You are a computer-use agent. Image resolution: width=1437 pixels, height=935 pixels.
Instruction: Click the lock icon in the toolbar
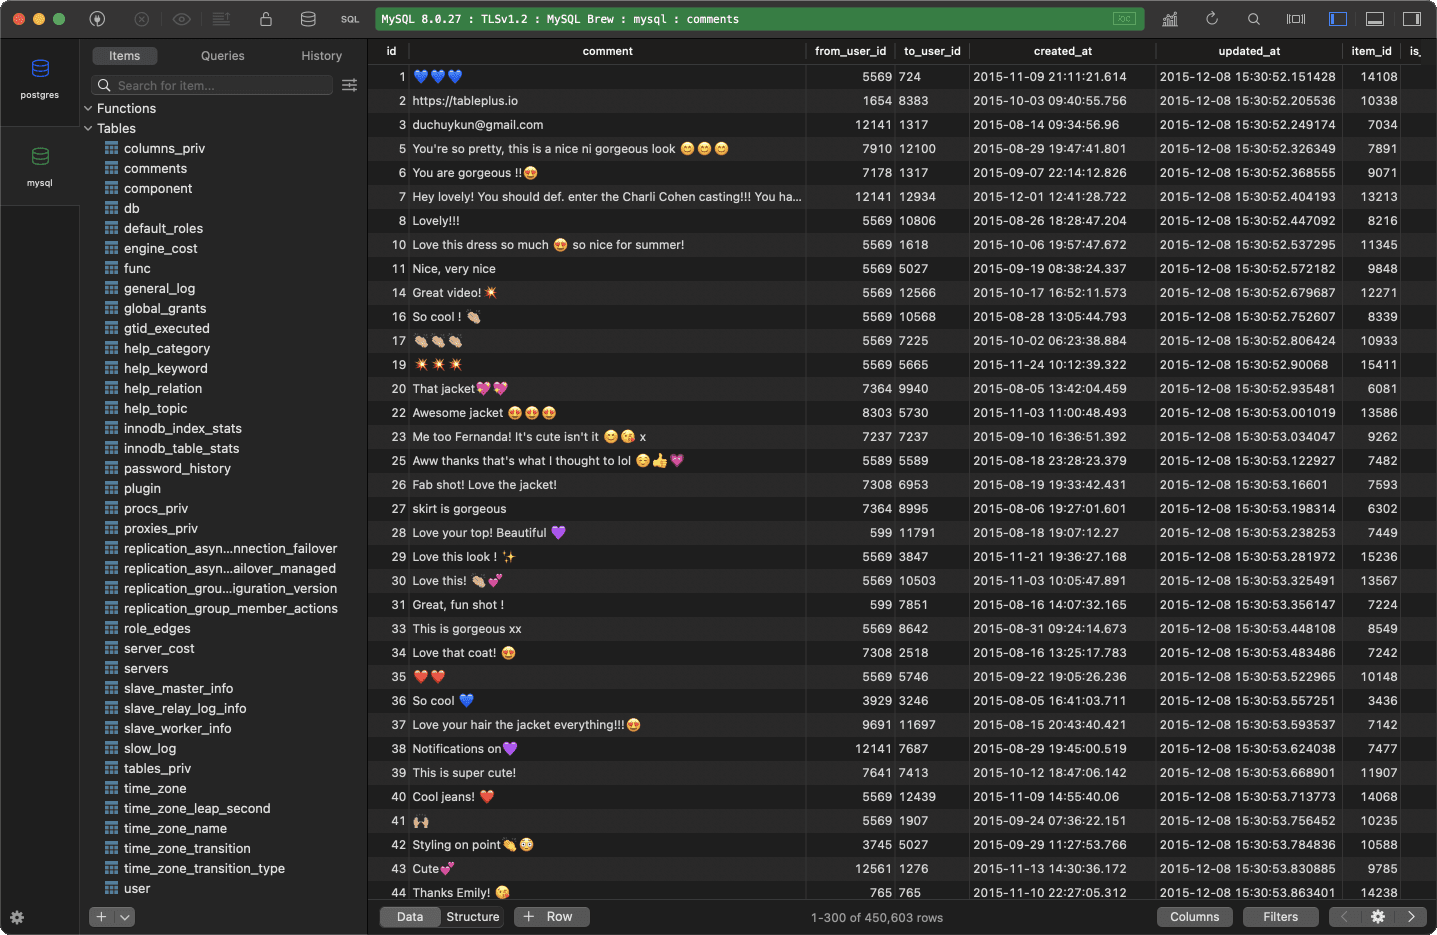pos(265,19)
